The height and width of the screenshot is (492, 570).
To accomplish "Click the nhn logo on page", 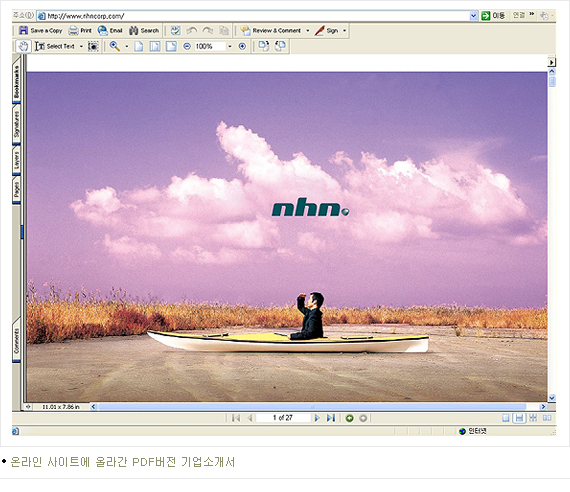I will coord(310,207).
